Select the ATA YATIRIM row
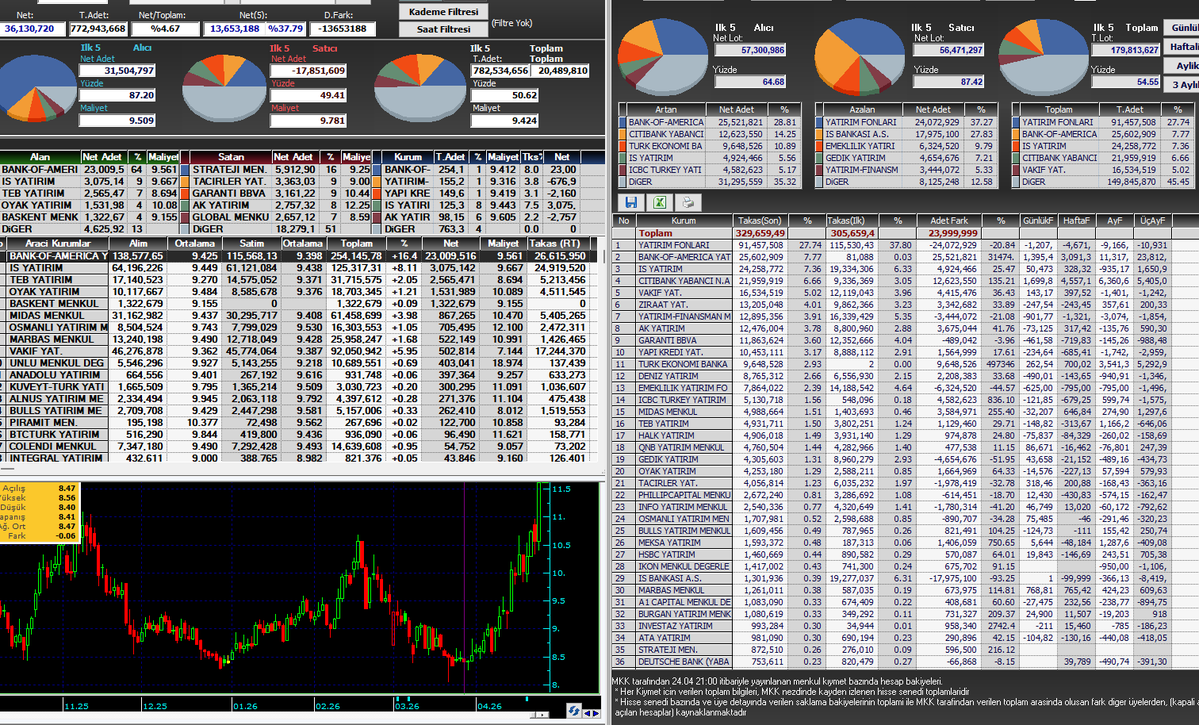Screen dimensions: 1199x725 pos(906,638)
